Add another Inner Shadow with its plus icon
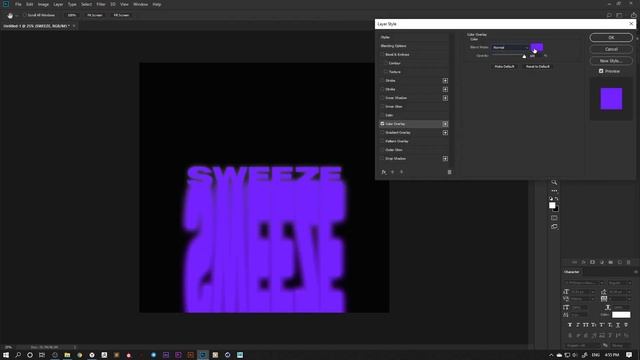The image size is (640, 360). [x=445, y=98]
